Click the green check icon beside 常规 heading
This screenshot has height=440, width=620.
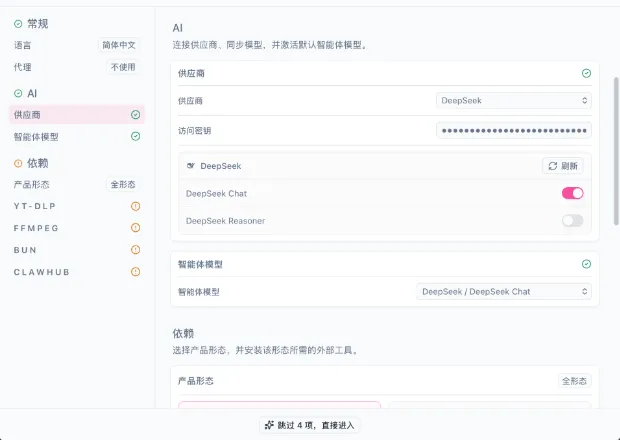[18, 24]
